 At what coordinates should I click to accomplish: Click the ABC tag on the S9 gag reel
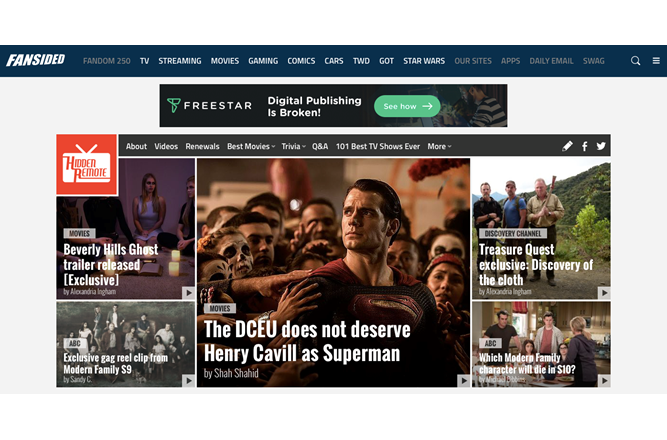[x=74, y=343]
